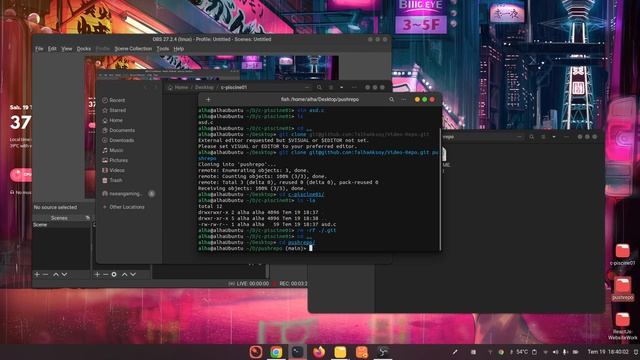Click the microphone icon in system tray
Screen dimensions: 640x360
pyautogui.click(x=565, y=352)
